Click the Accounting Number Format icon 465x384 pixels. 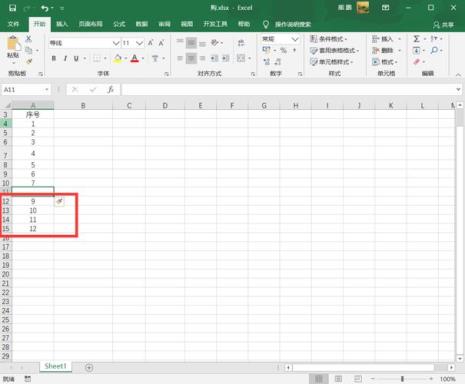(266, 50)
